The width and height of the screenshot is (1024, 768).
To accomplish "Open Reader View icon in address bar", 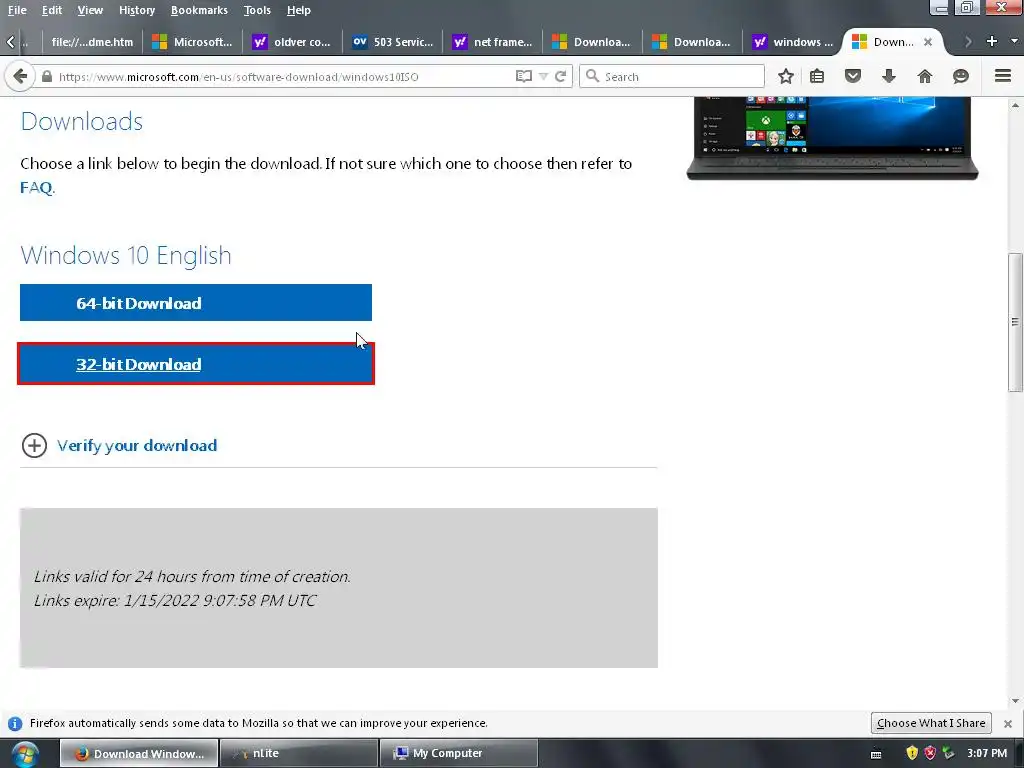I will click(524, 76).
